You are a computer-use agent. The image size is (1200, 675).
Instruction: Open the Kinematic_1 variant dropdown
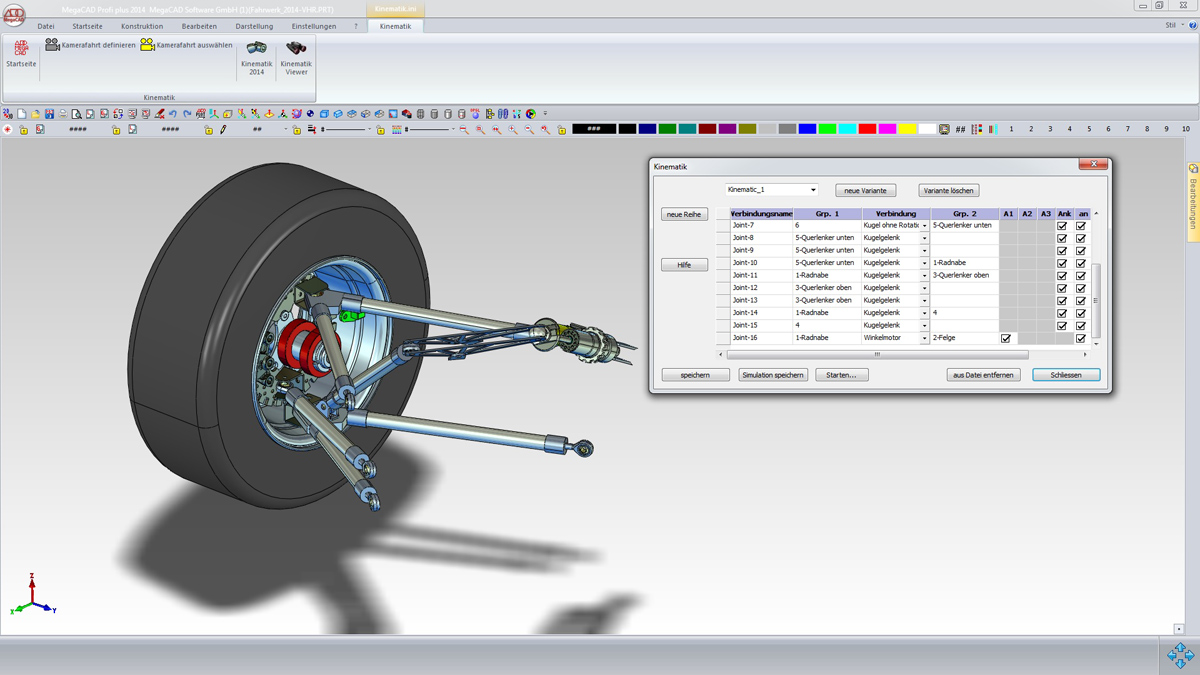click(813, 190)
